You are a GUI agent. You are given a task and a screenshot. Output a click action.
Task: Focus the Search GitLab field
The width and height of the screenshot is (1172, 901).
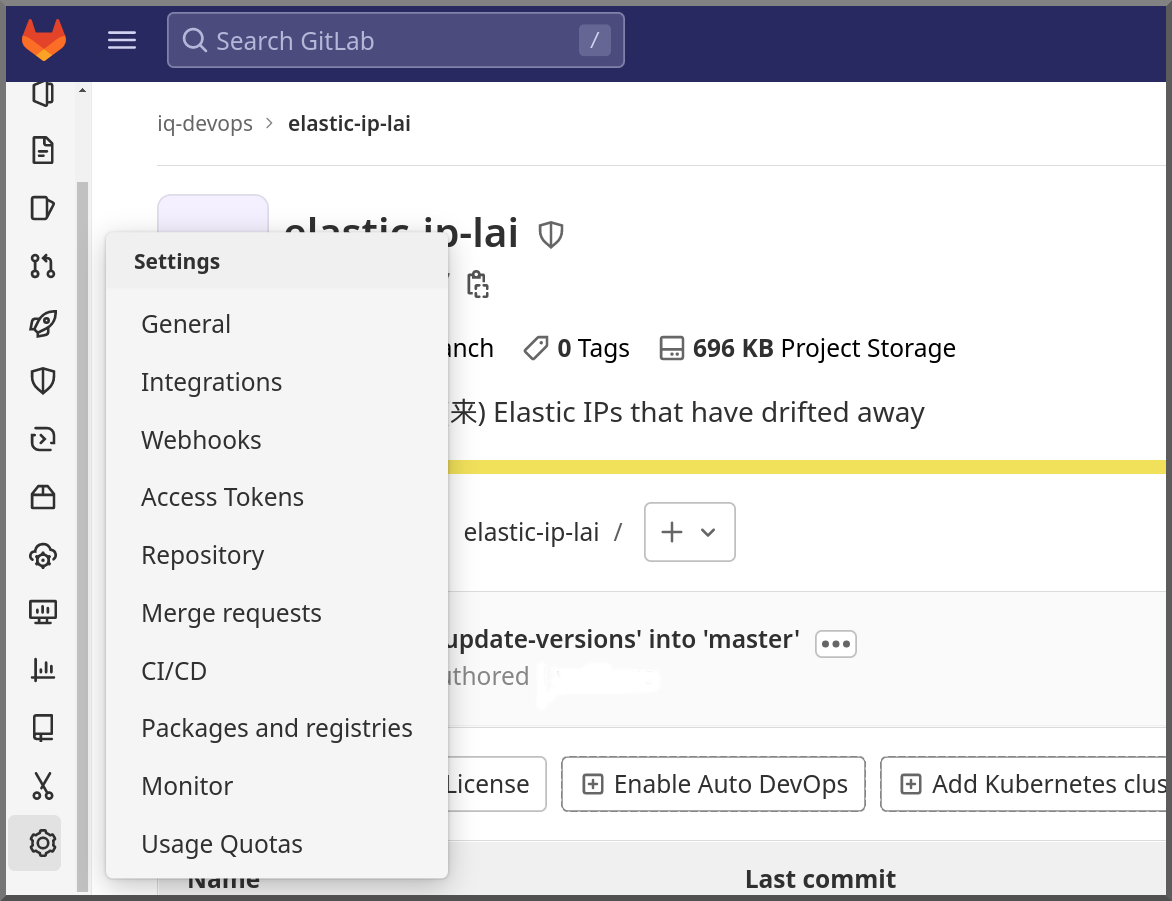pyautogui.click(x=395, y=40)
